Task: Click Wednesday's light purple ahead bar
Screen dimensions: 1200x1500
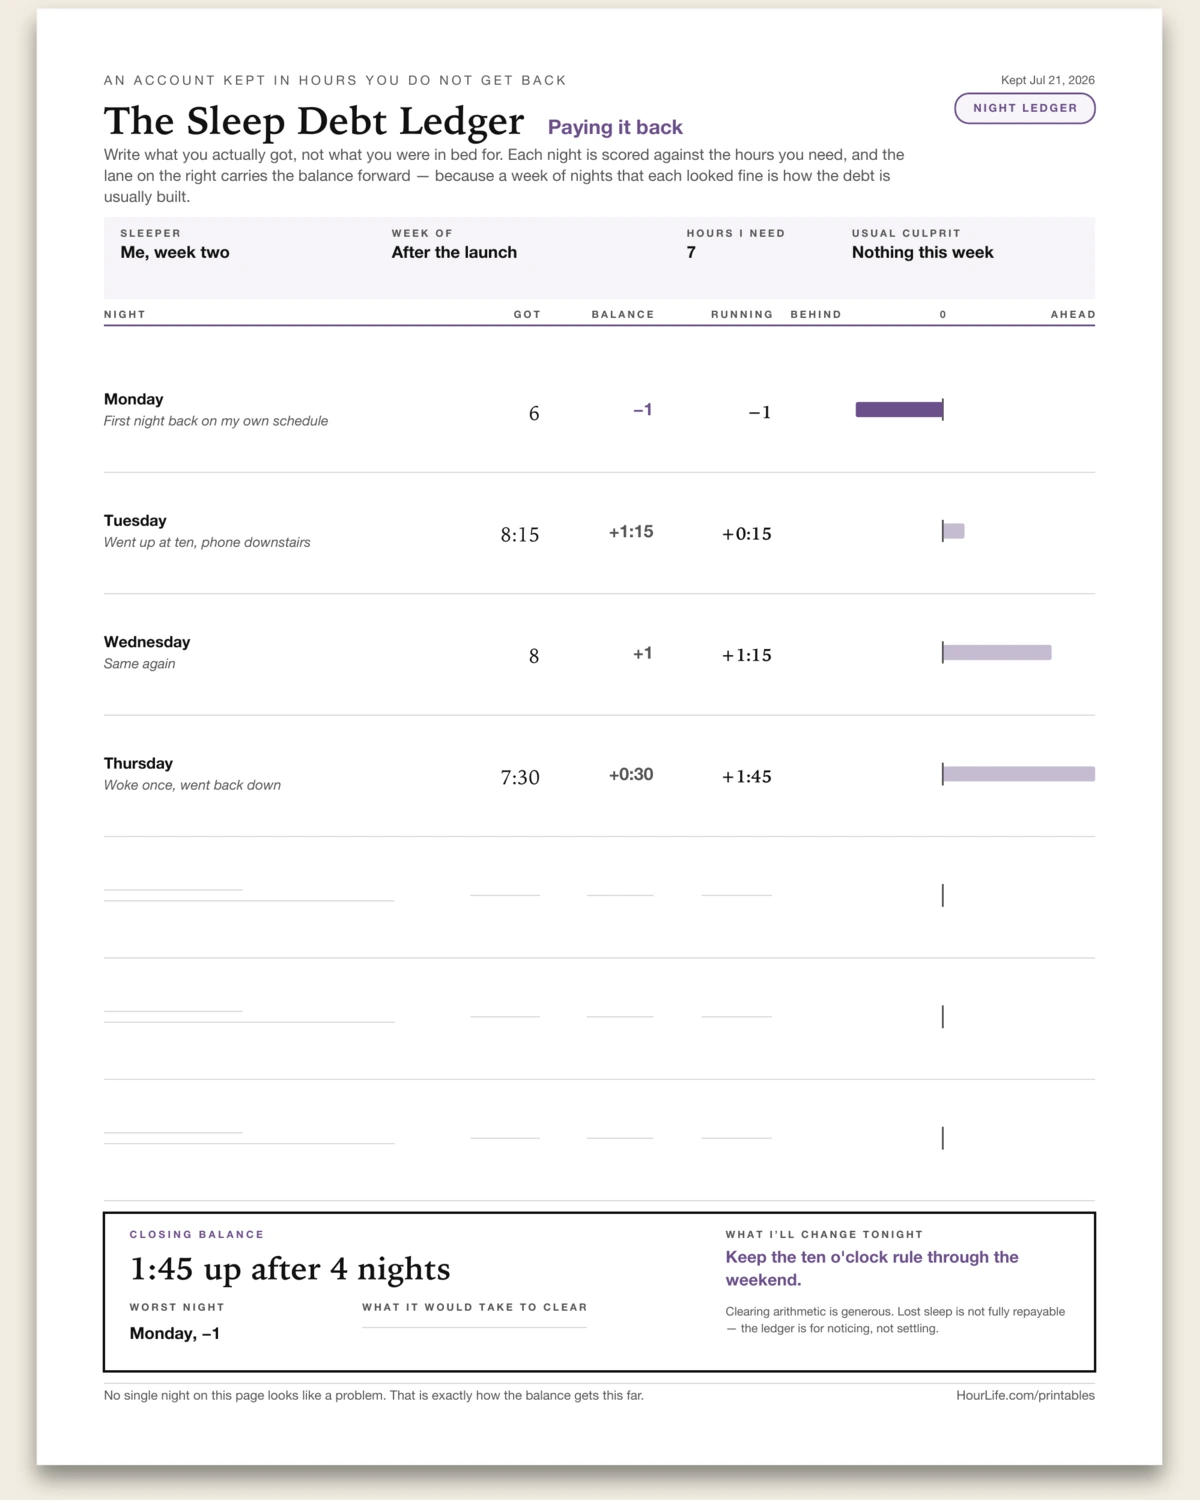Action: coord(997,653)
